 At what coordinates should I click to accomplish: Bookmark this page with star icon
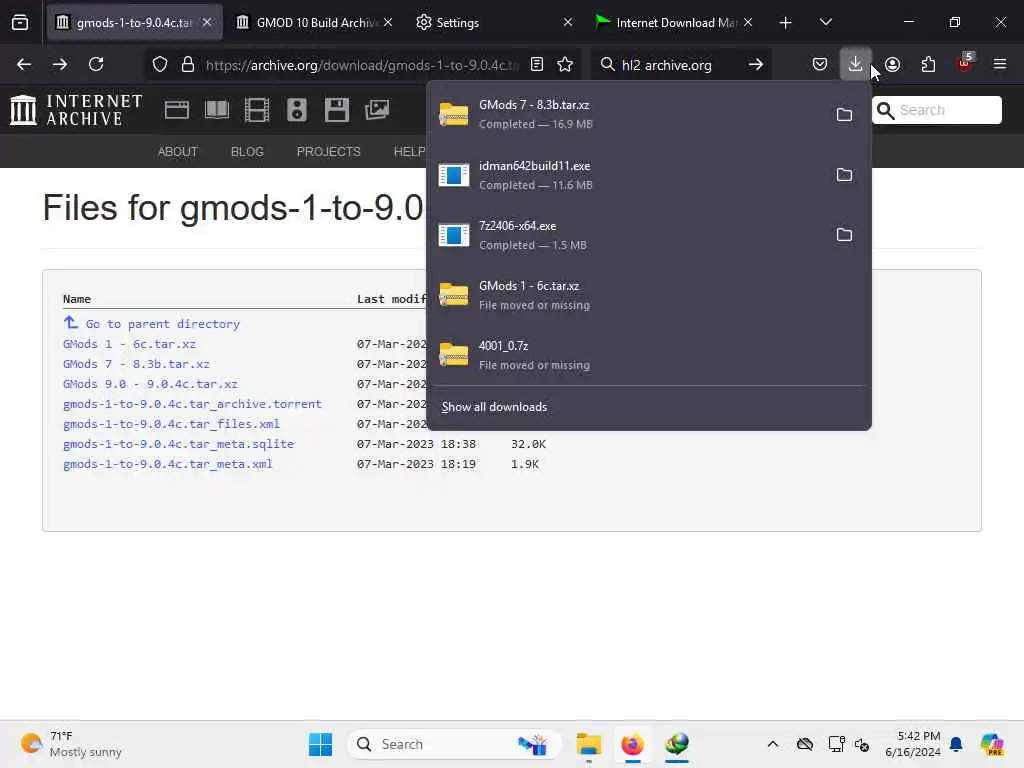pyautogui.click(x=565, y=64)
